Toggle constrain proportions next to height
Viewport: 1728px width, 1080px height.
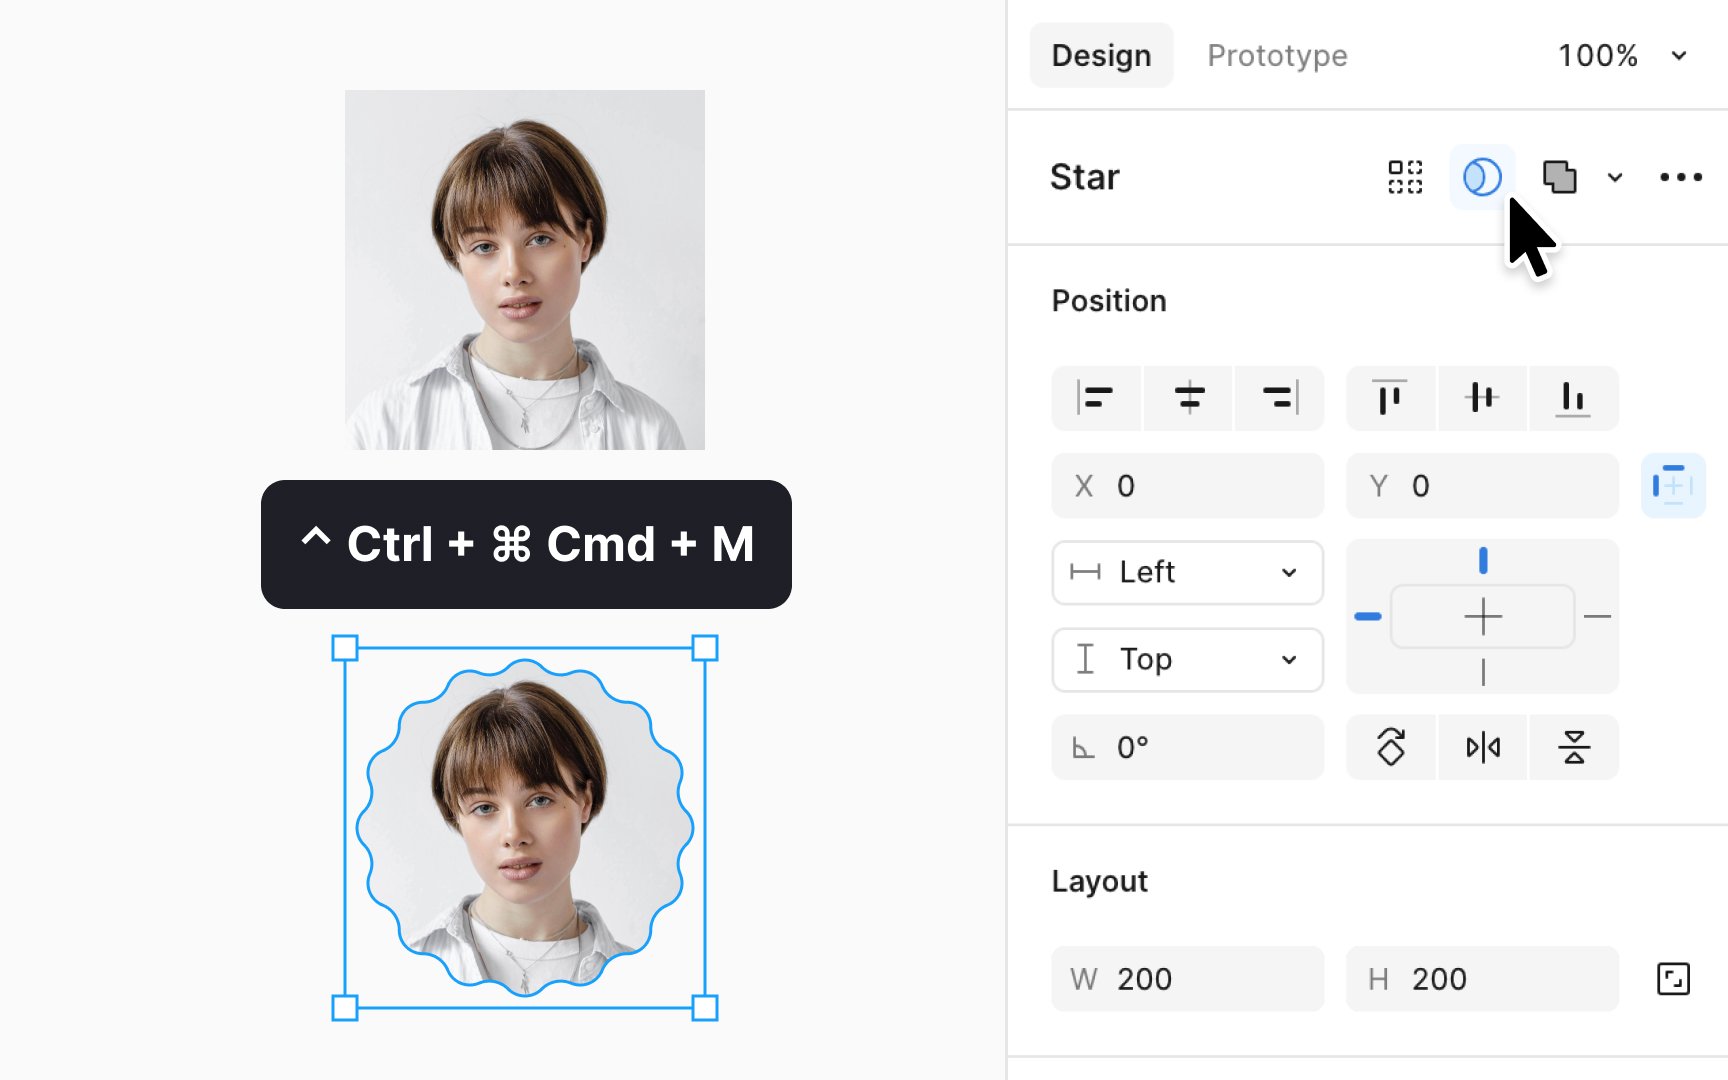tap(1673, 979)
